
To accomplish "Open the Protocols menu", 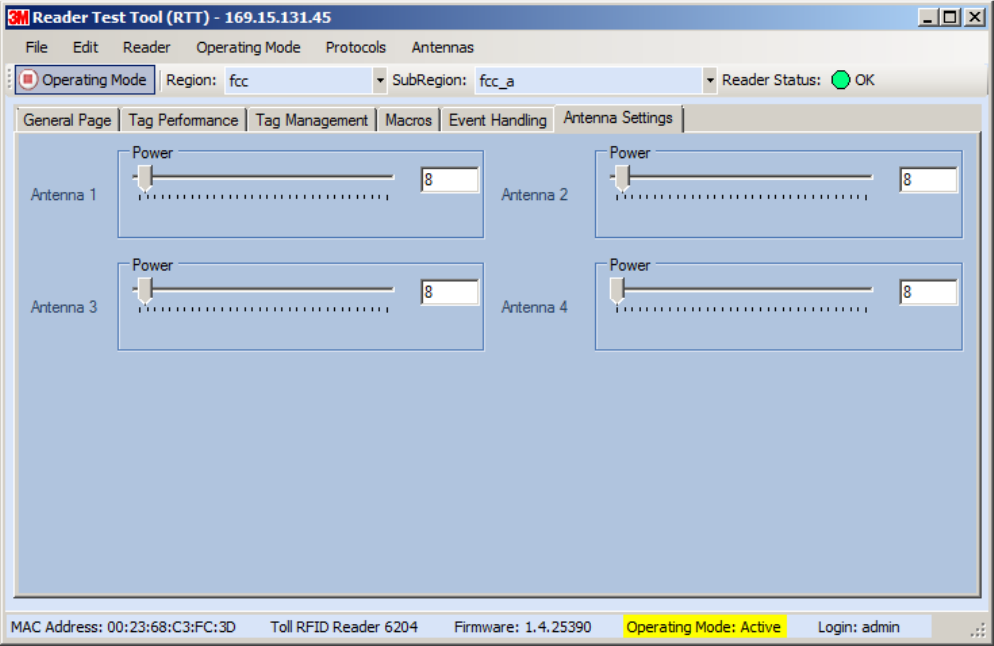I will point(356,48).
